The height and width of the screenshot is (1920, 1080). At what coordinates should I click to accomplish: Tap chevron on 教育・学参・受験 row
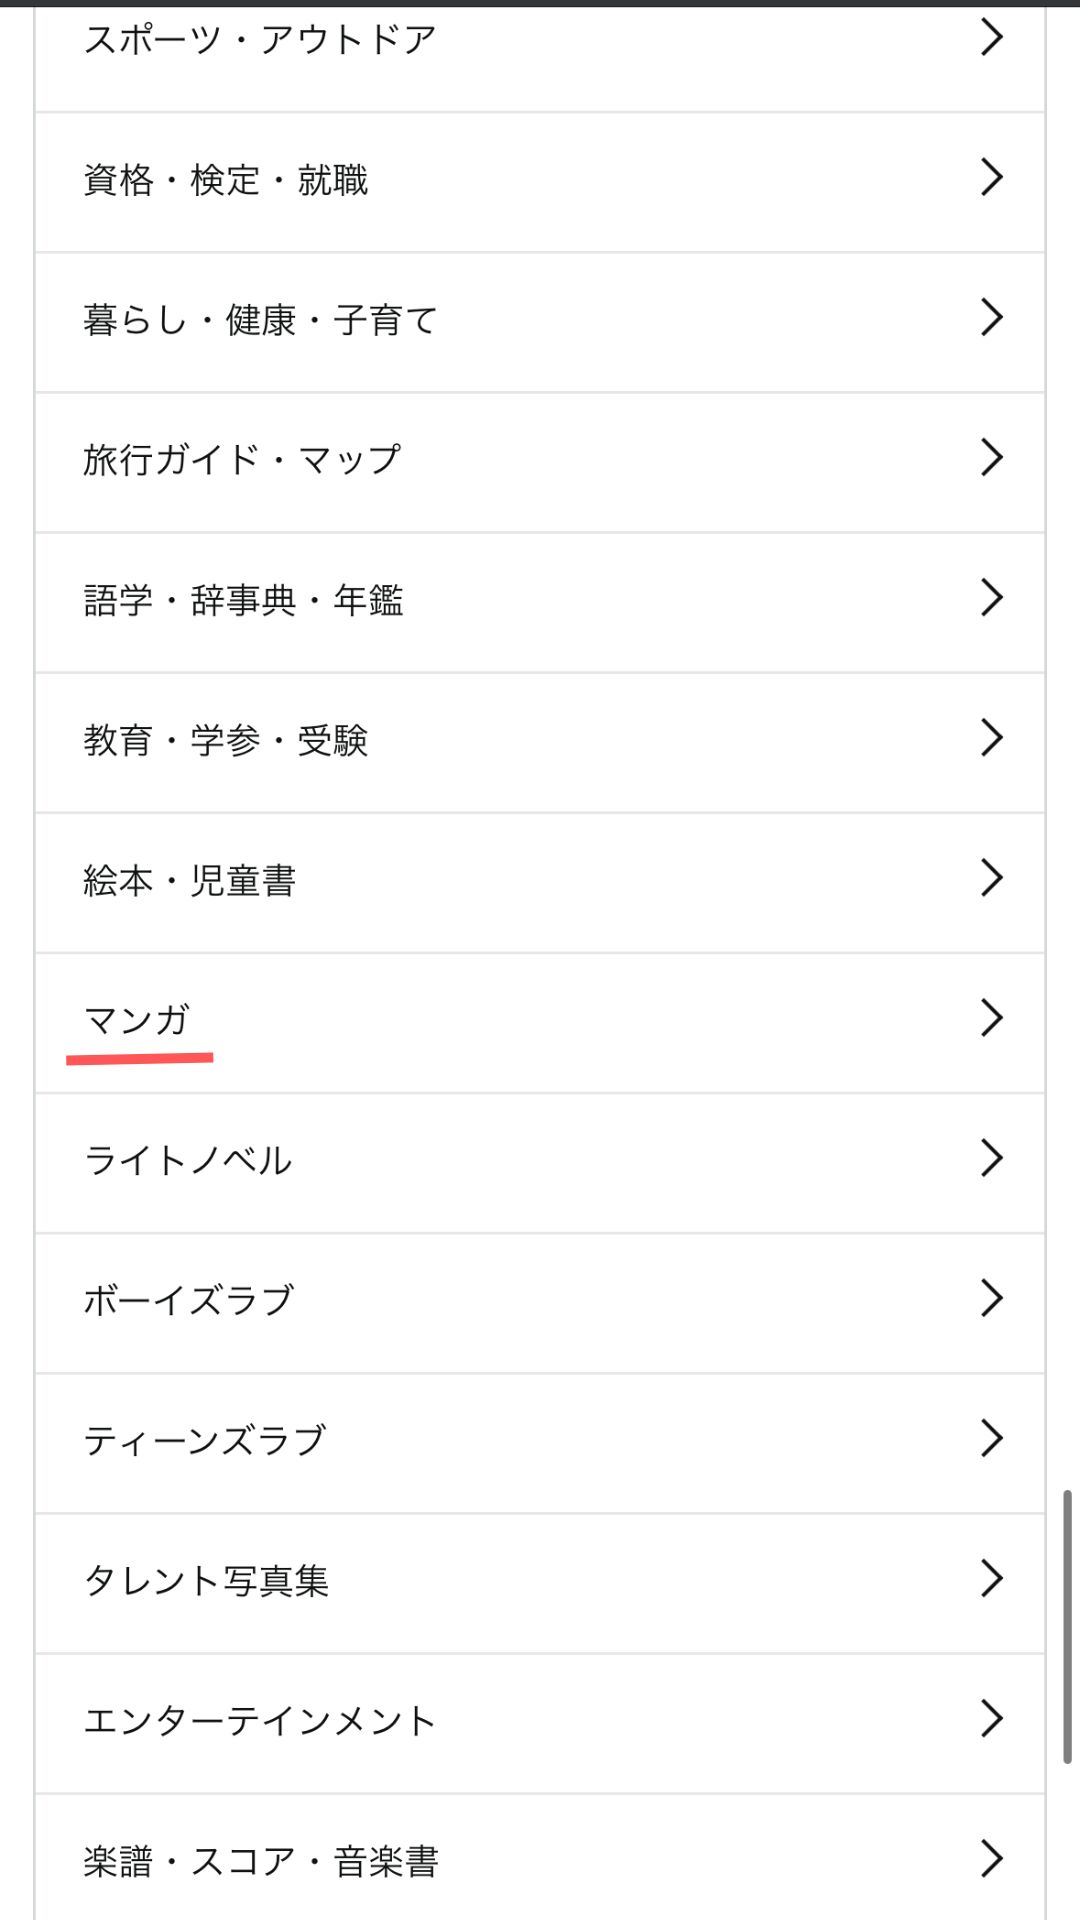991,738
